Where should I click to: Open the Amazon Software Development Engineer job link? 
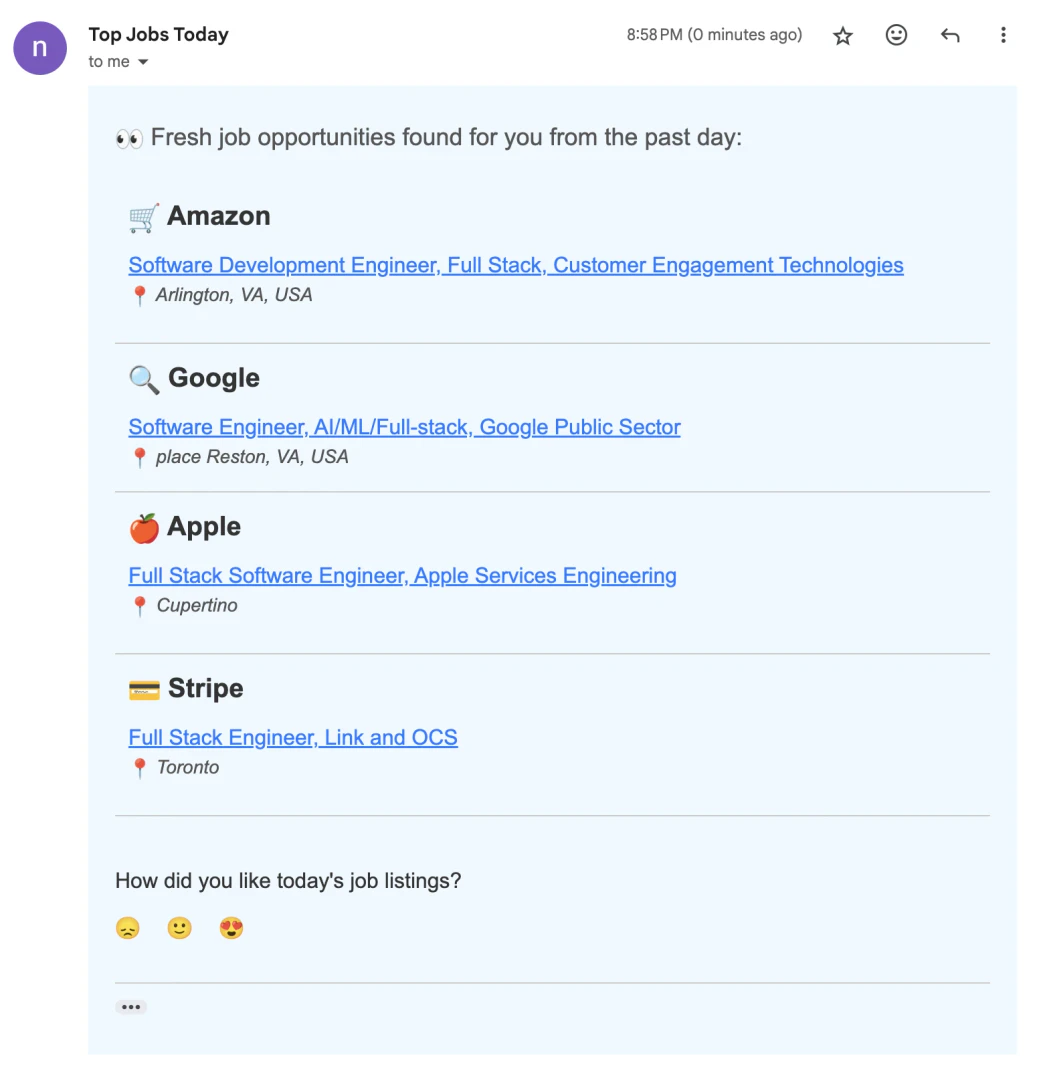tap(515, 265)
